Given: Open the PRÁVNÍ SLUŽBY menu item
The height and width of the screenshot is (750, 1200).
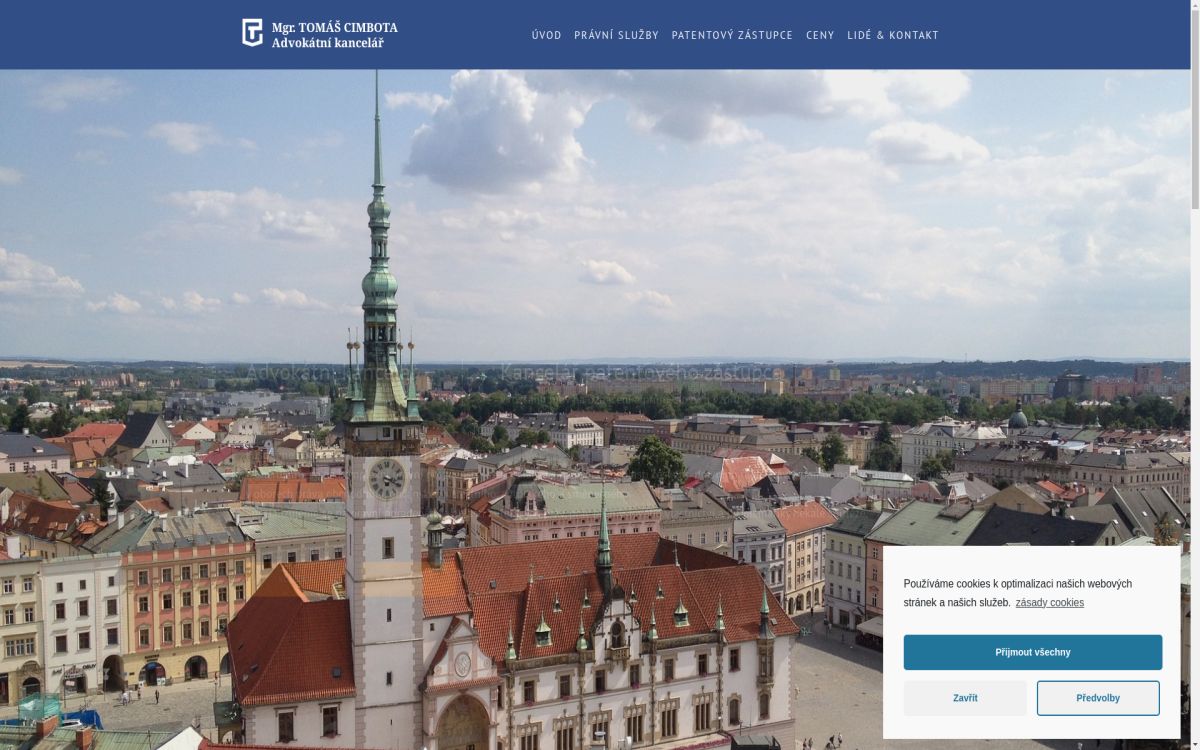Looking at the screenshot, I should 616,35.
